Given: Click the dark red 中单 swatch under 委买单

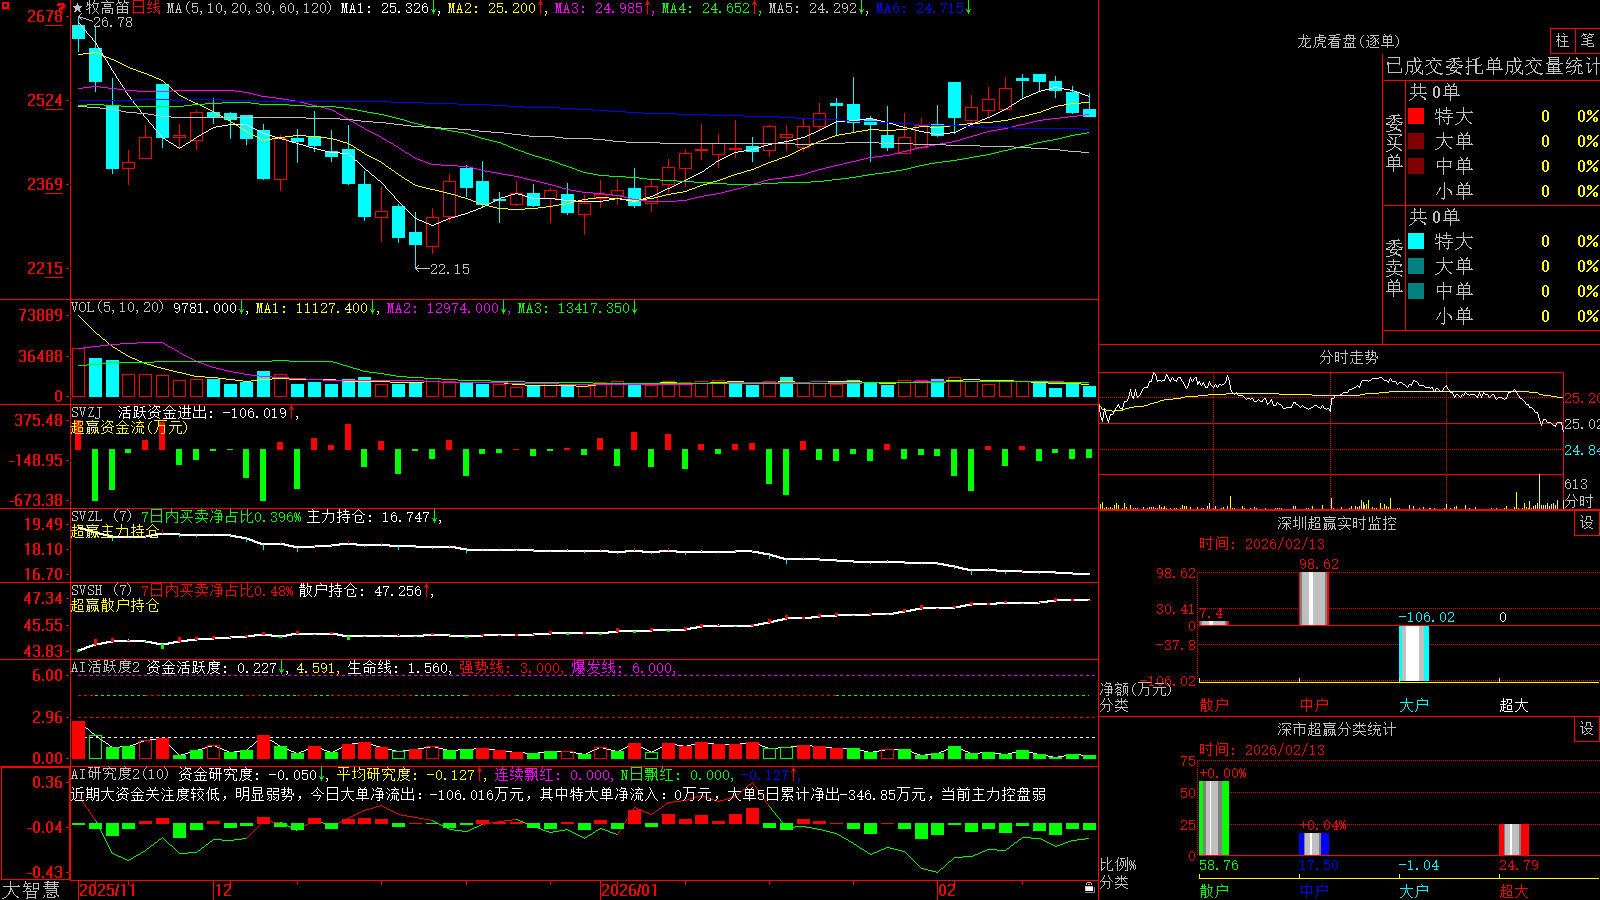Looking at the screenshot, I should point(1416,166).
